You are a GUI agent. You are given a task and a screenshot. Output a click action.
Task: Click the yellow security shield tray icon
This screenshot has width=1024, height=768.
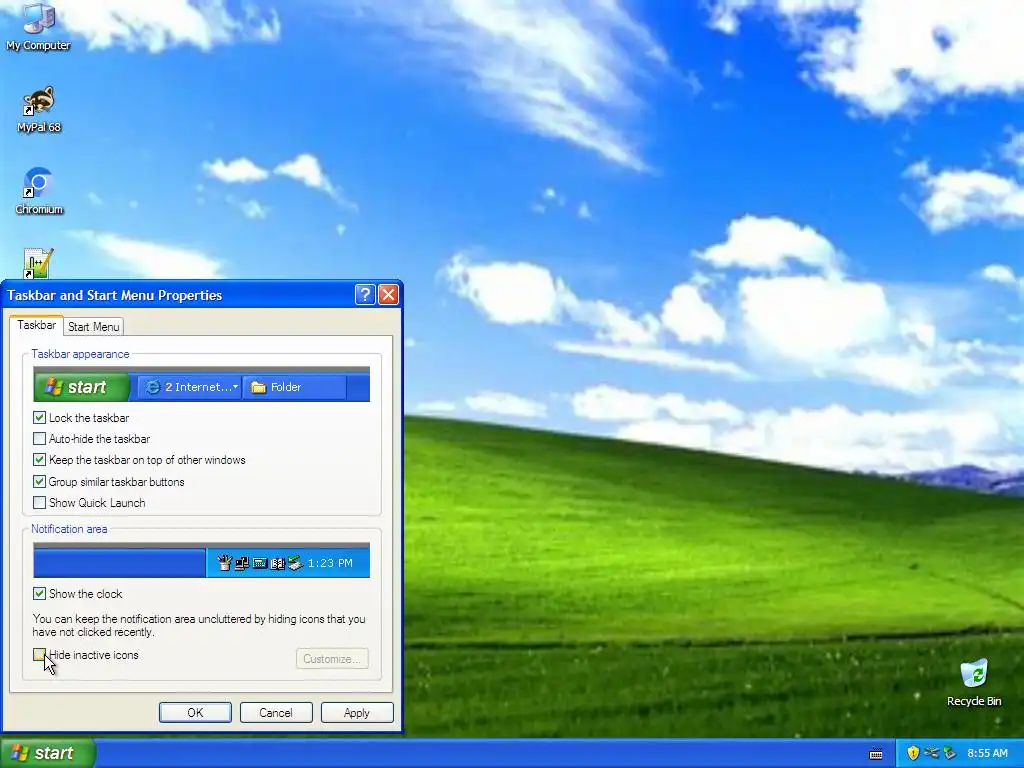[913, 753]
